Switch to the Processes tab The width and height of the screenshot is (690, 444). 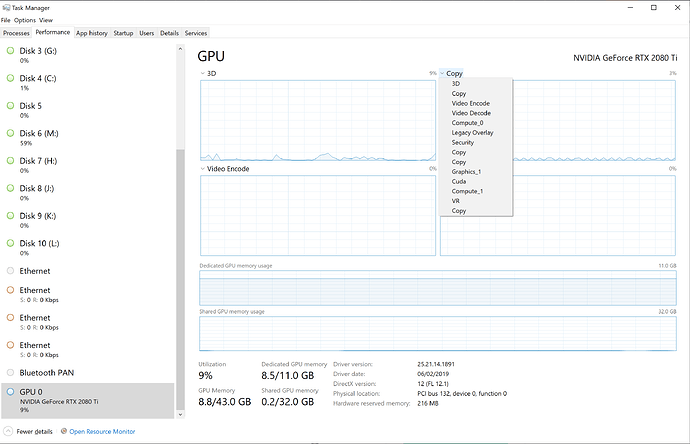pyautogui.click(x=17, y=33)
